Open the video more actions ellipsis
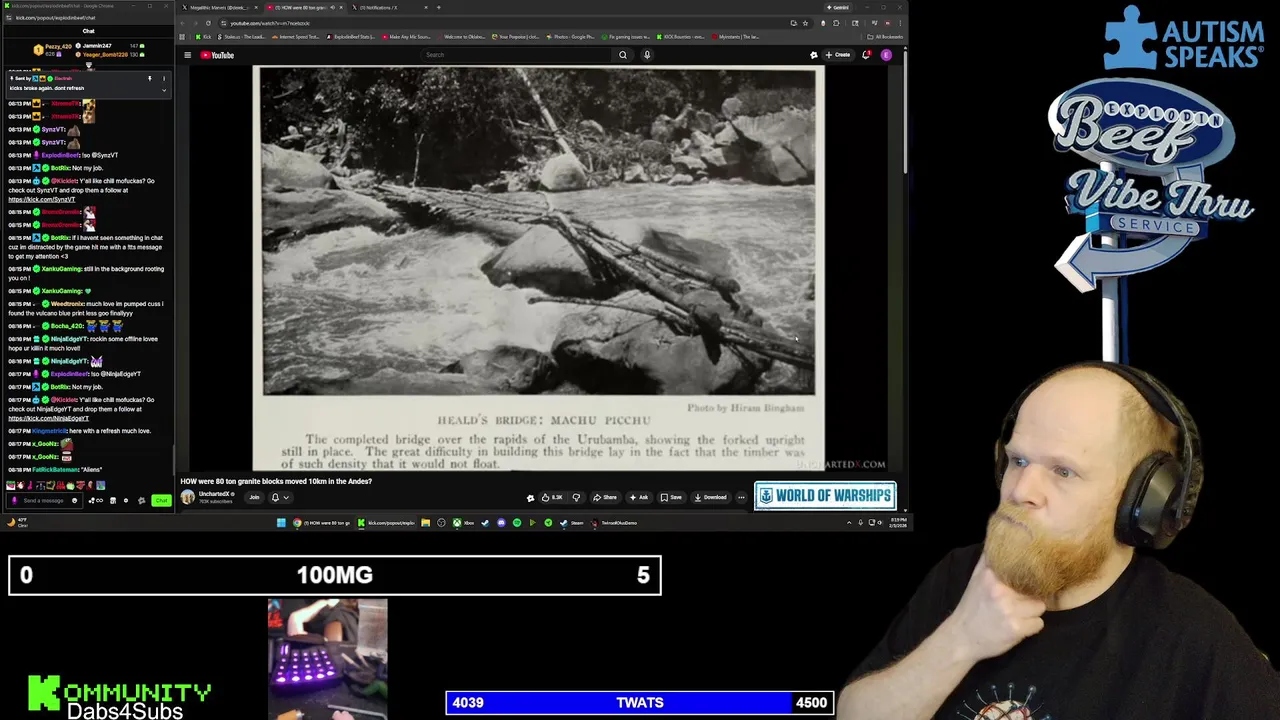Screen dimensions: 1280x720 tap(741, 497)
